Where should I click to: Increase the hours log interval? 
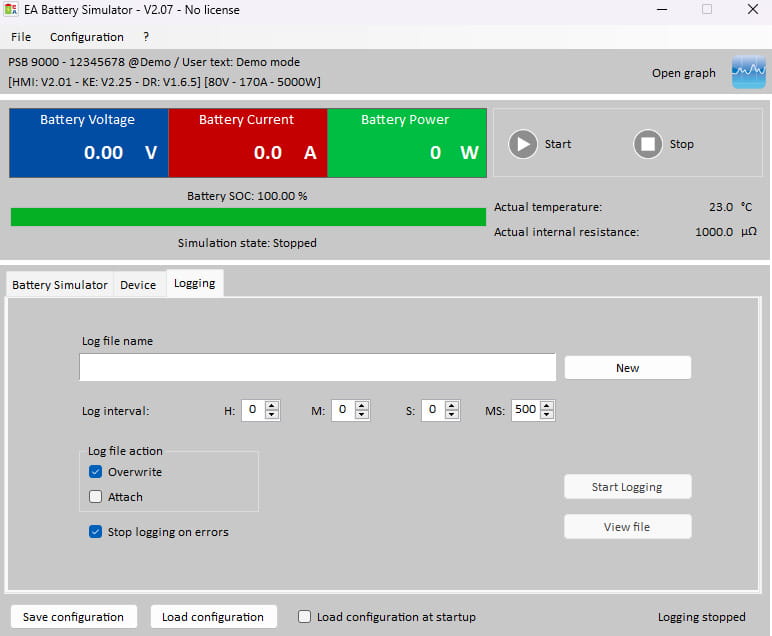272,406
